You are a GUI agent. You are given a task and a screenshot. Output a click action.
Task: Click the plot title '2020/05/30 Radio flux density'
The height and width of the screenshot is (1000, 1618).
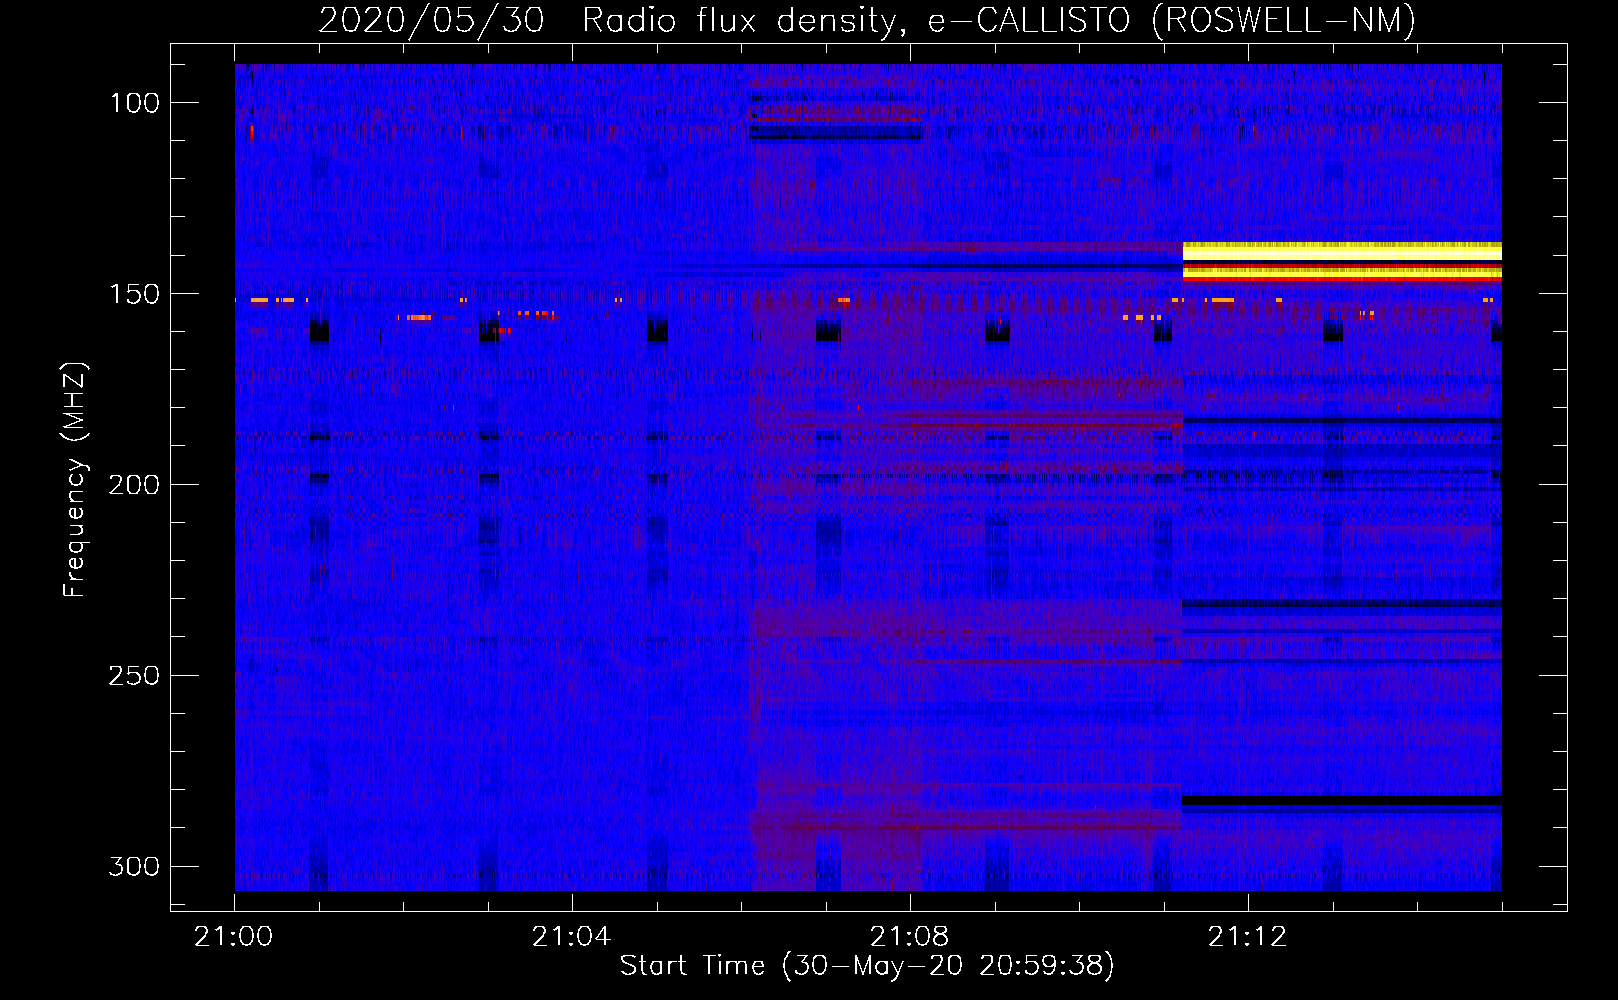coord(612,20)
